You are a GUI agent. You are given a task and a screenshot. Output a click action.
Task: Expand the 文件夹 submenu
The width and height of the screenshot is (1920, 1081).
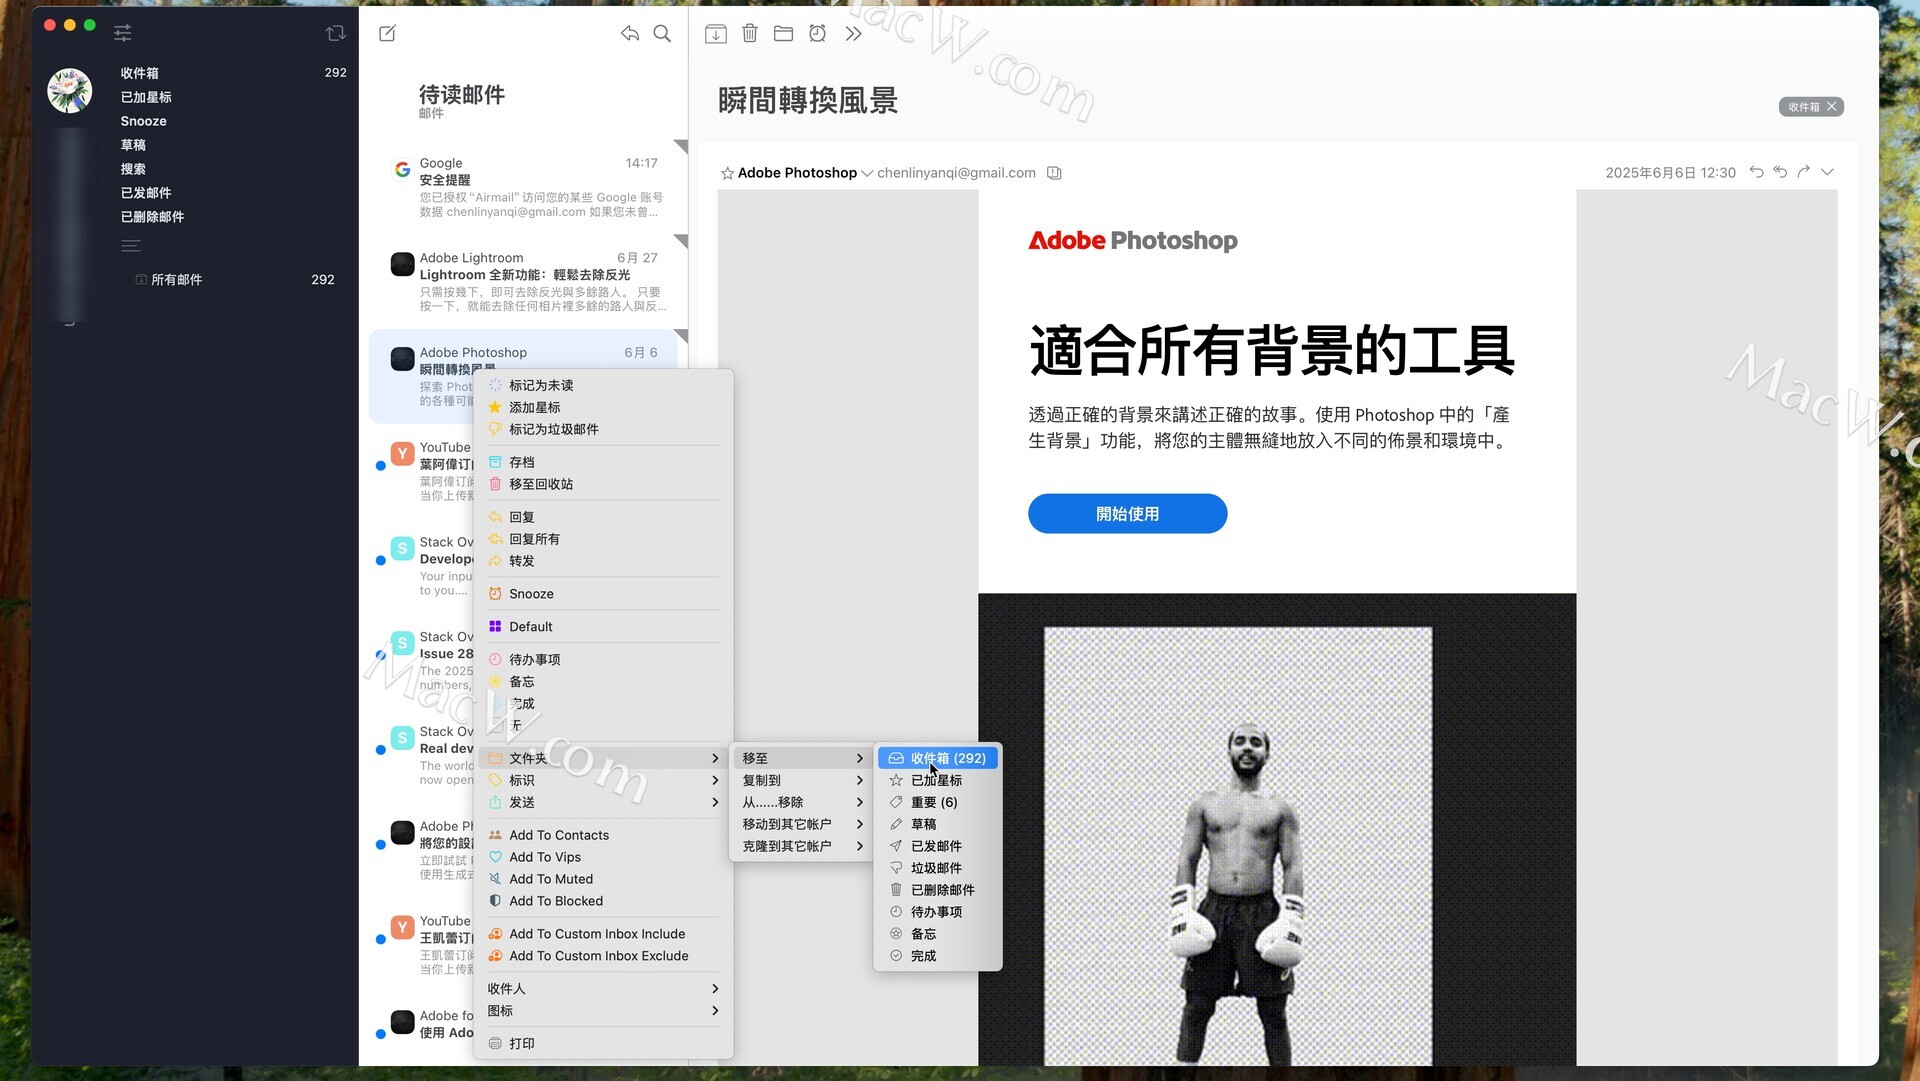coord(603,758)
